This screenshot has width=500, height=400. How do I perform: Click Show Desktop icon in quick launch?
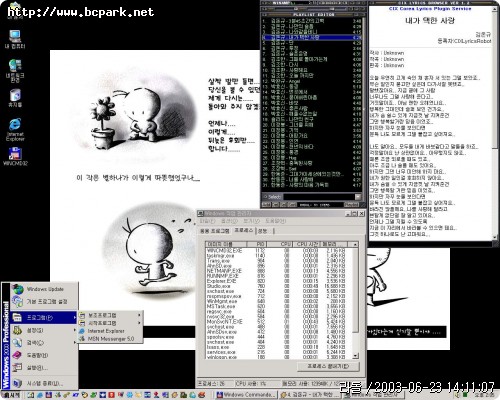click(x=31, y=395)
